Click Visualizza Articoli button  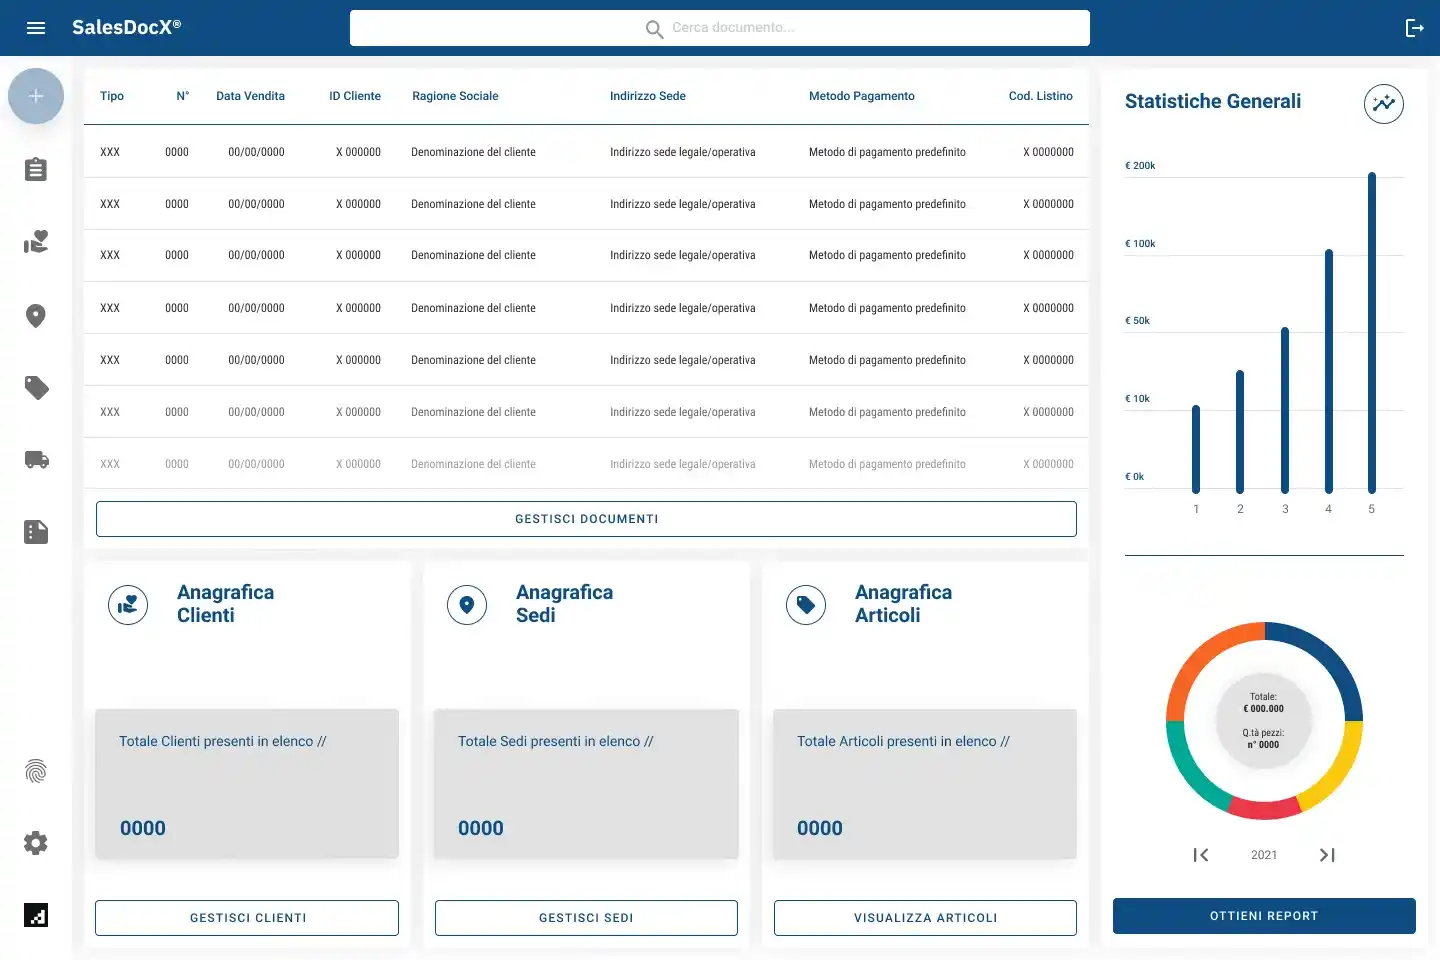(x=925, y=918)
